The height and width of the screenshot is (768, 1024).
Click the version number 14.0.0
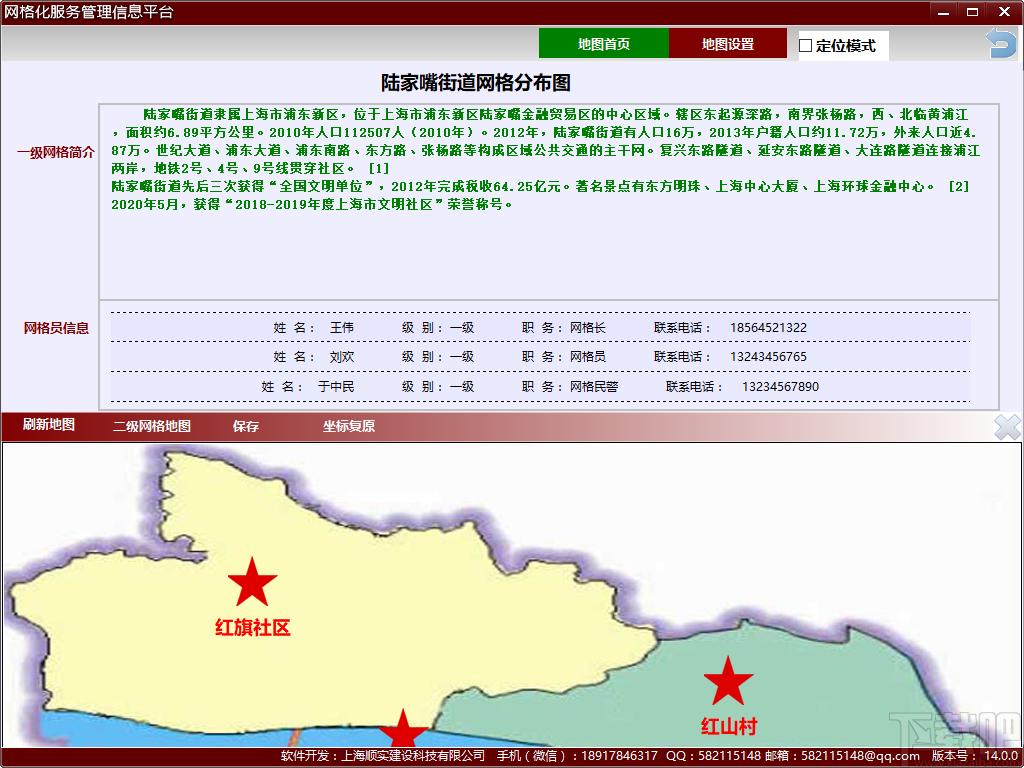pyautogui.click(x=1001, y=756)
